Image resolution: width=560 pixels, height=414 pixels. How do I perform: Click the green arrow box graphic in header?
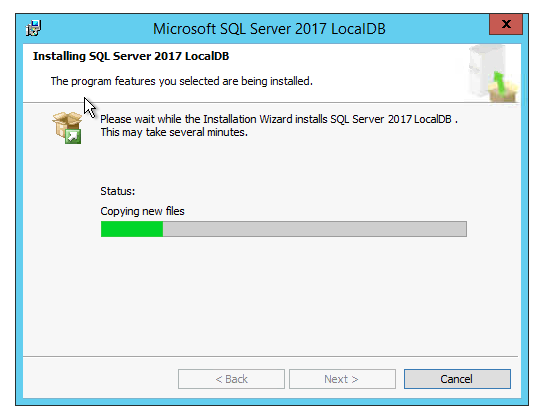494,74
